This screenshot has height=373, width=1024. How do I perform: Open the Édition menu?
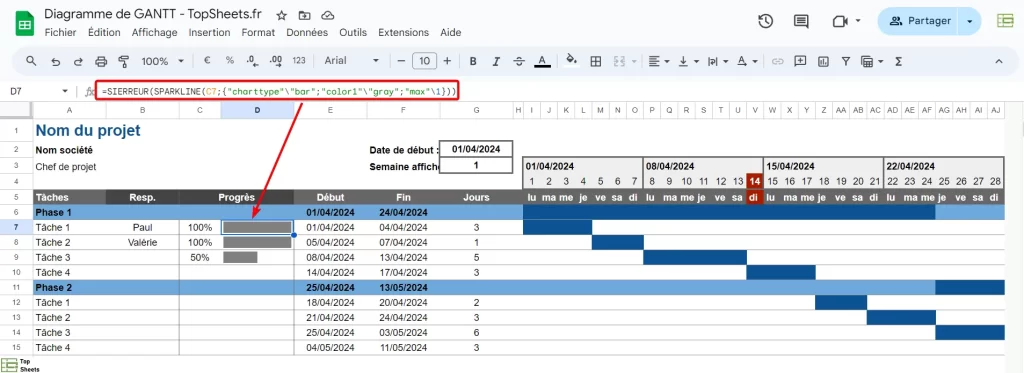(x=104, y=32)
